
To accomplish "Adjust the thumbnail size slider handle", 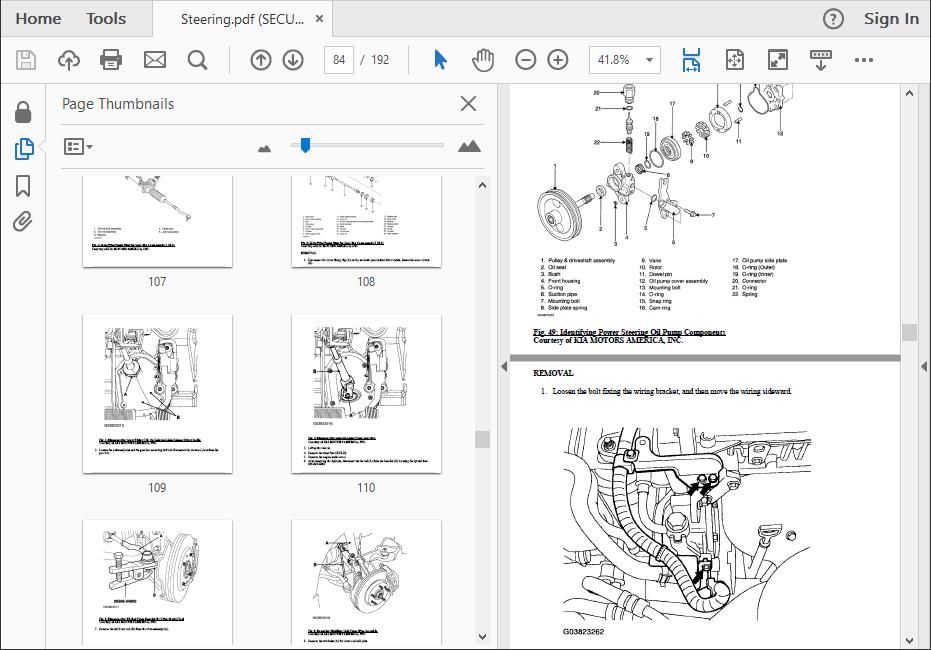I will coord(305,145).
